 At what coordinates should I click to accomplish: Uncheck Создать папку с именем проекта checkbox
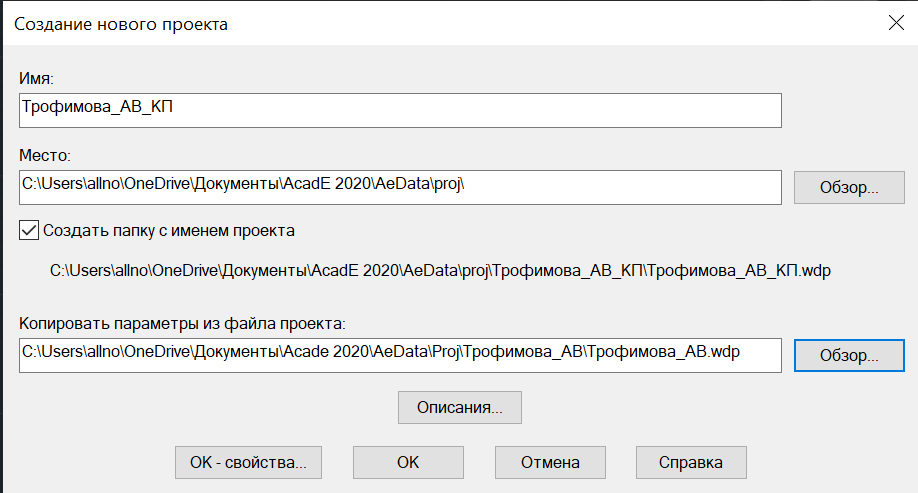pos(29,230)
